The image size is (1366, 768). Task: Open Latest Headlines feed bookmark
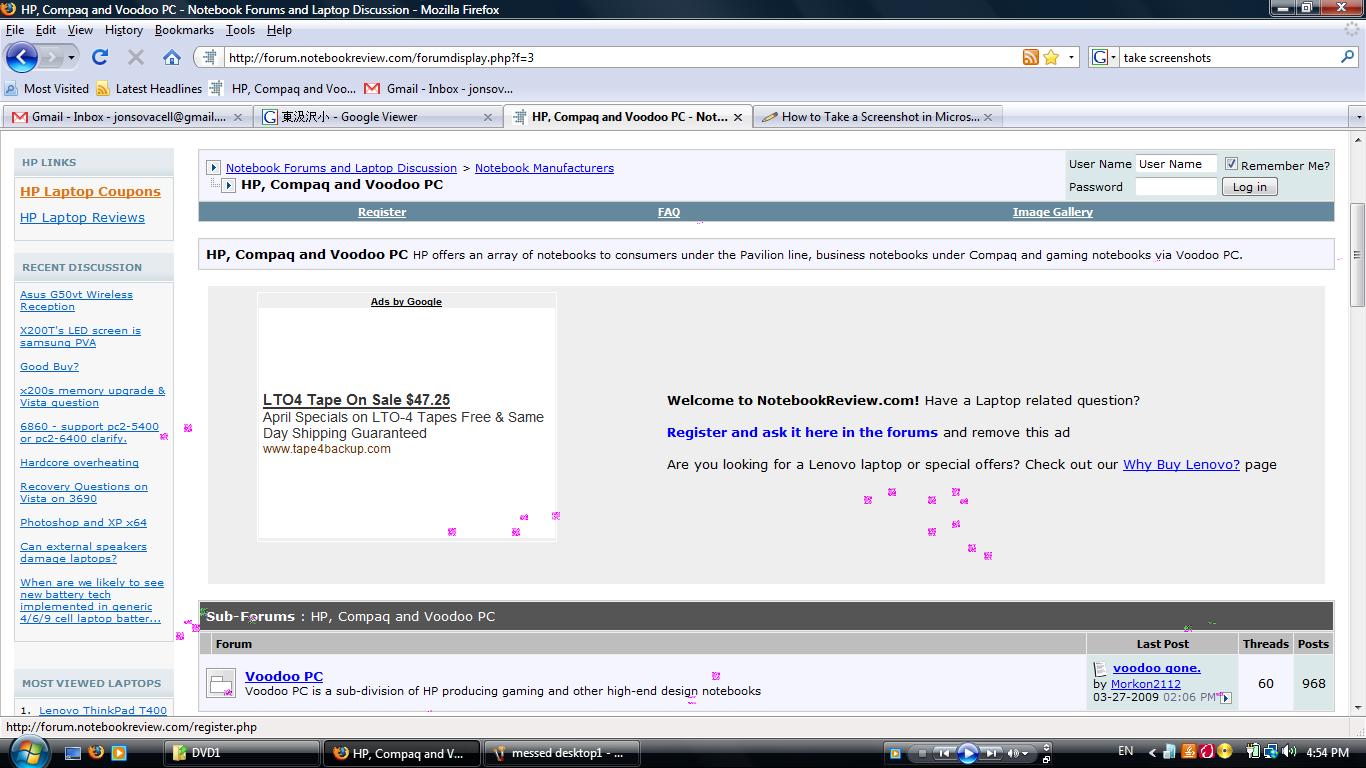click(149, 88)
